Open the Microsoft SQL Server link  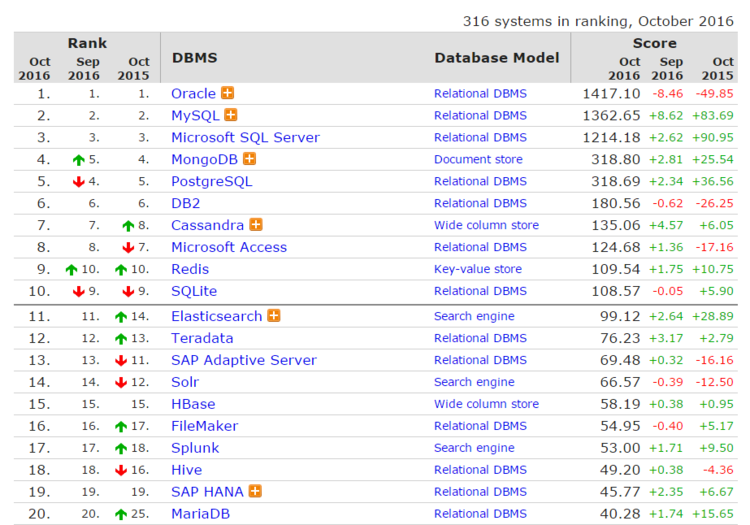tap(245, 138)
